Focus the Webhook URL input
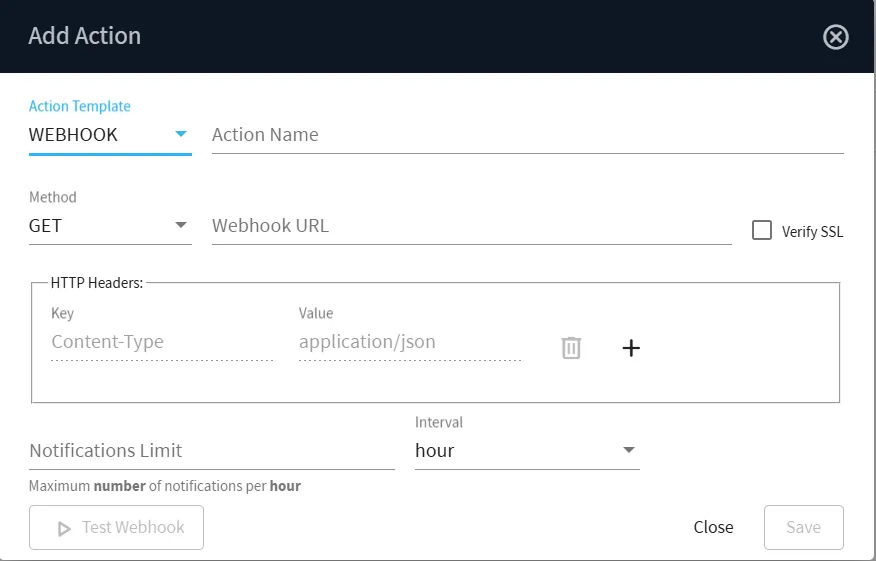This screenshot has height=561, width=876. coord(472,226)
